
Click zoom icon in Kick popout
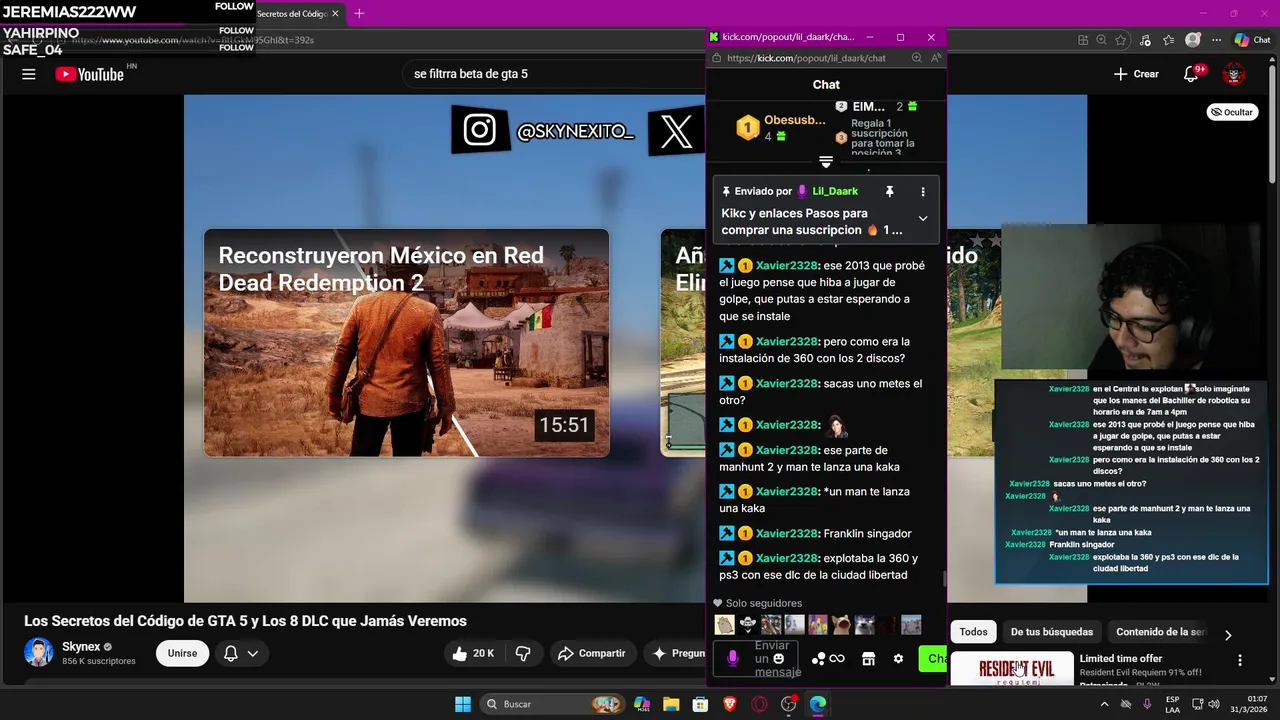(917, 58)
